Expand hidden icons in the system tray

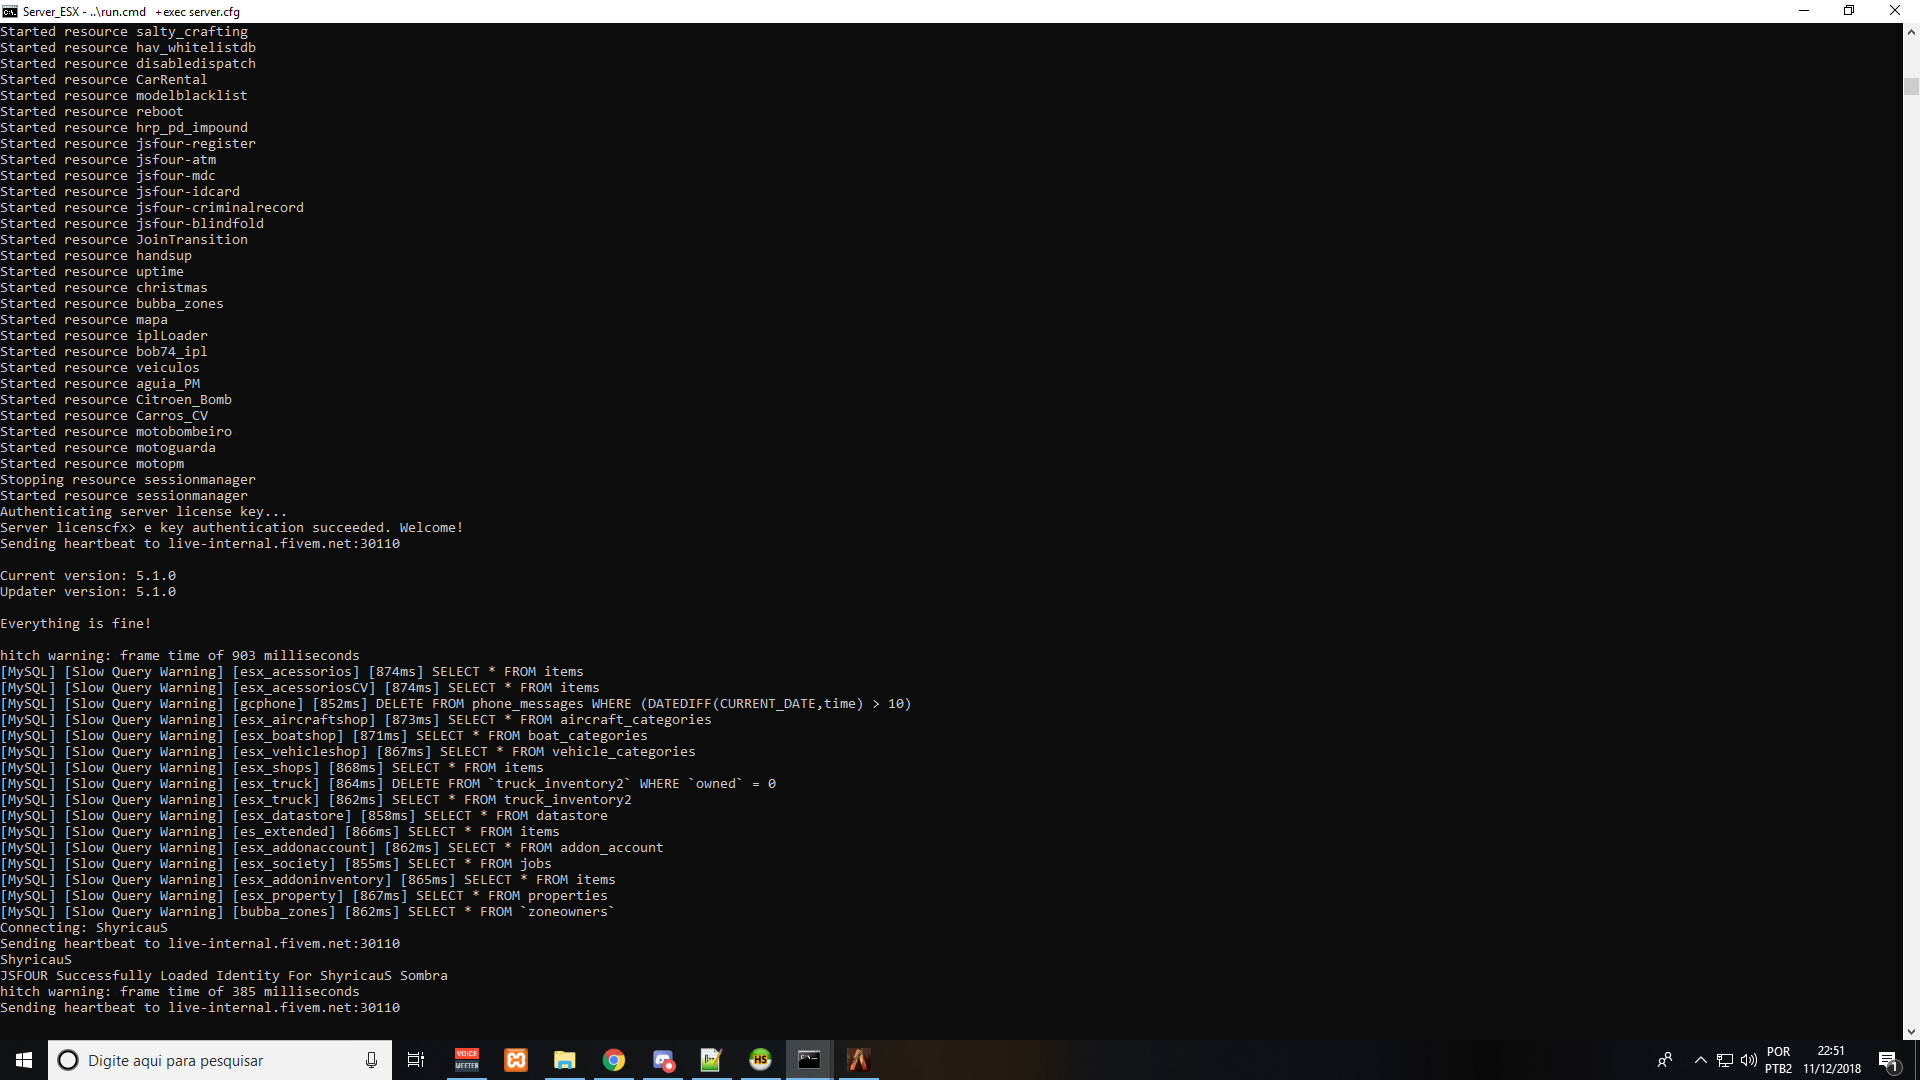(x=1700, y=1060)
